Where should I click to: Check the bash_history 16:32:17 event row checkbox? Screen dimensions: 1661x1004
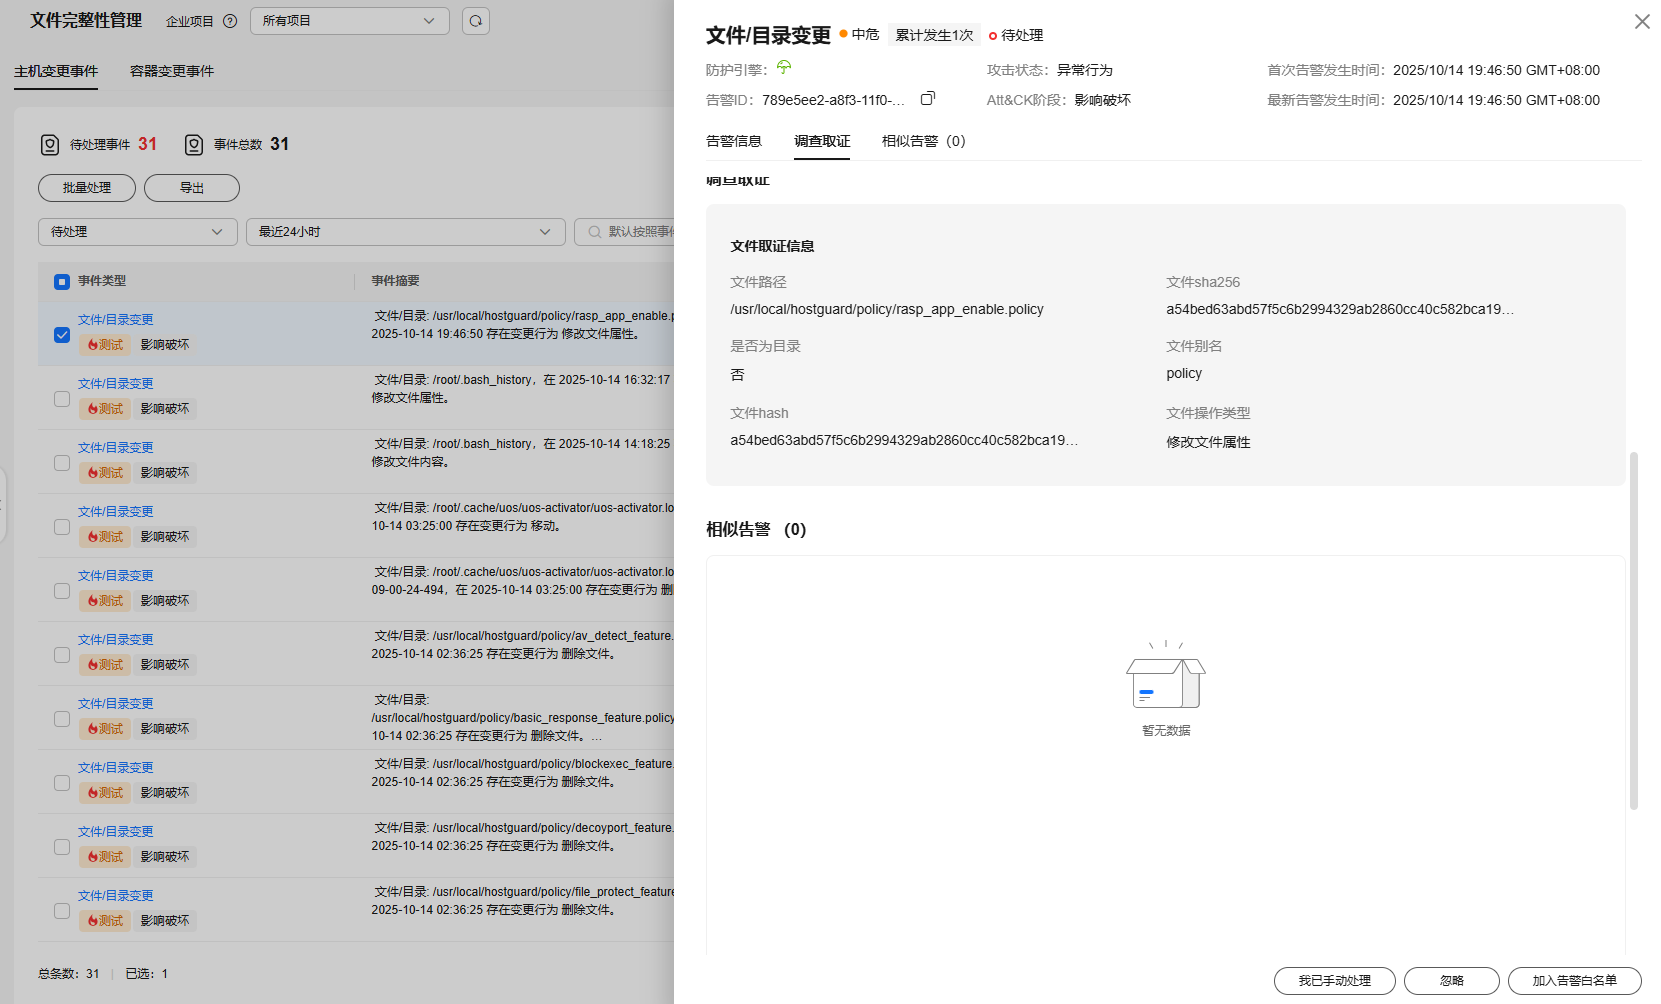(x=62, y=399)
